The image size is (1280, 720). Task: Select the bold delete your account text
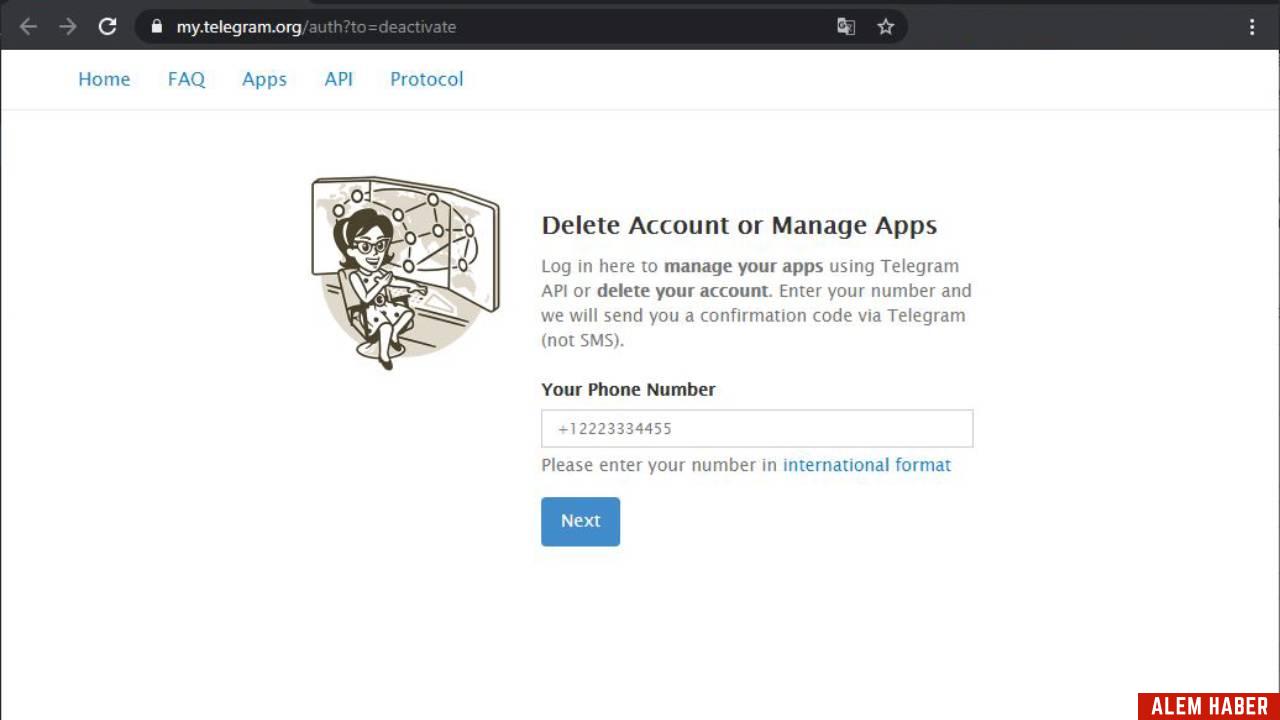[x=683, y=291]
